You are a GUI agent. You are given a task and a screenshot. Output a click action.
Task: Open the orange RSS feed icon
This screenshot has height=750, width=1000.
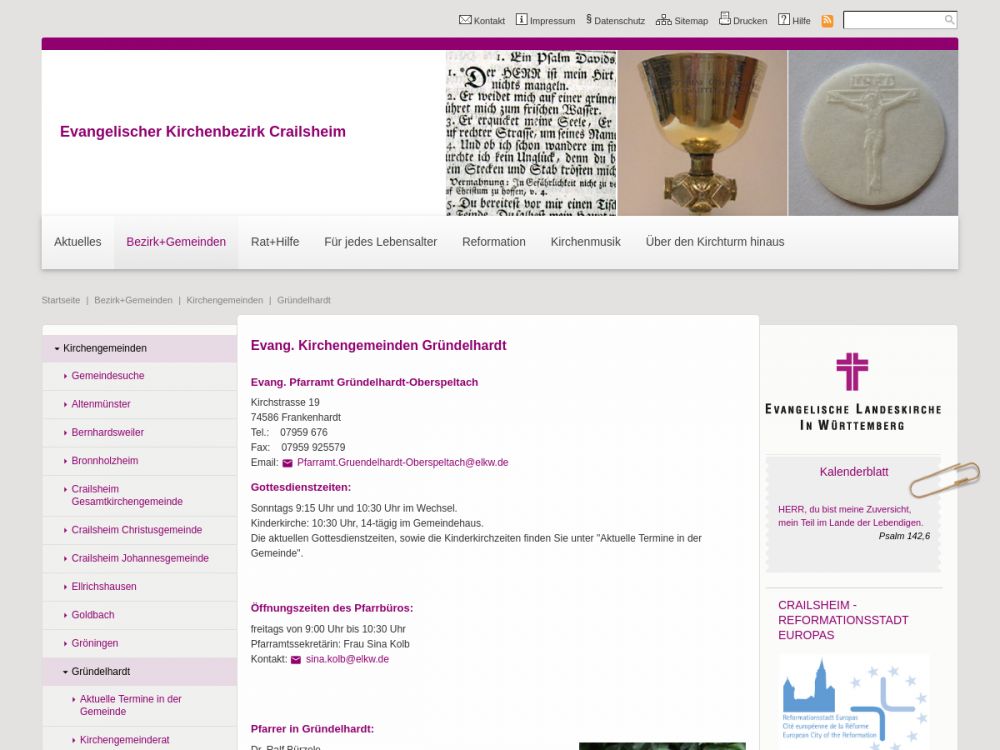tap(827, 21)
